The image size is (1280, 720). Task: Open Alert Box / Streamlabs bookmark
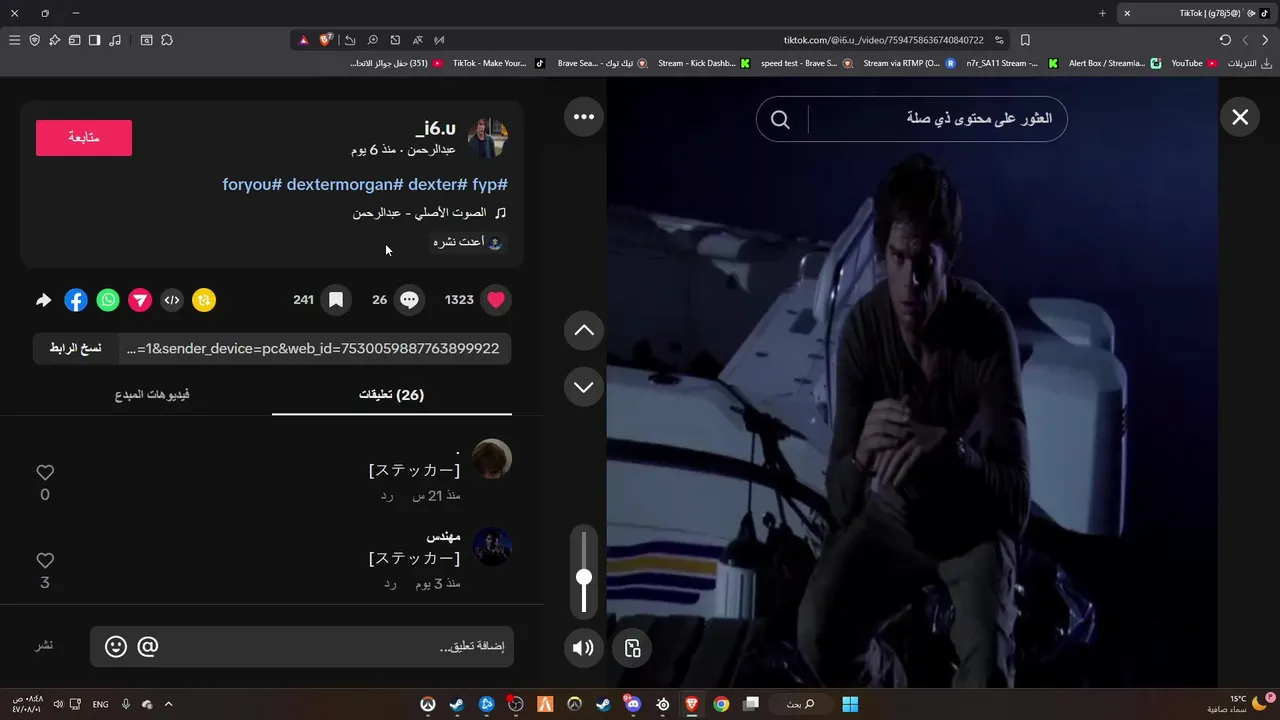click(x=1114, y=63)
